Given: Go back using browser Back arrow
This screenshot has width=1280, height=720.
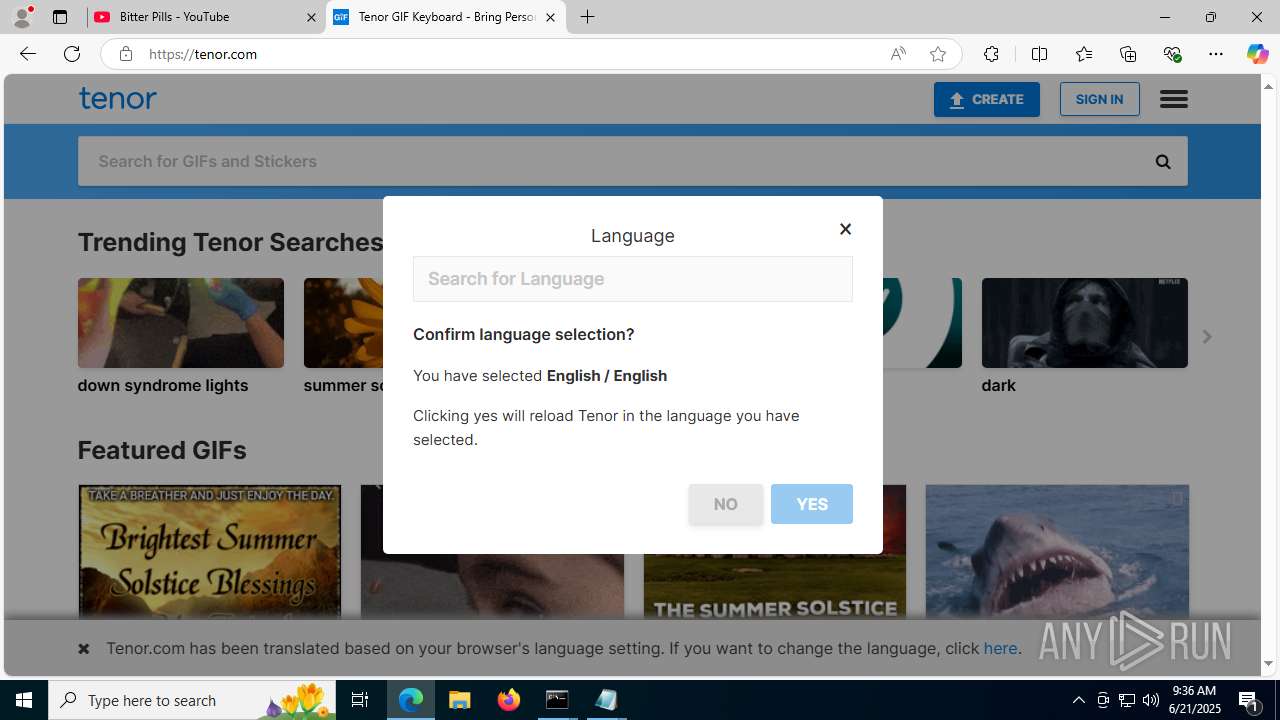Looking at the screenshot, I should [x=27, y=54].
